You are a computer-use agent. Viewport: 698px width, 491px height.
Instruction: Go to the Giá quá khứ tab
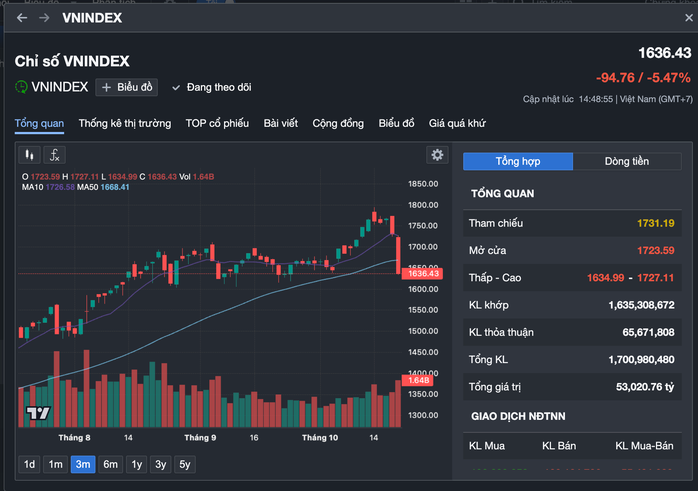(x=457, y=124)
